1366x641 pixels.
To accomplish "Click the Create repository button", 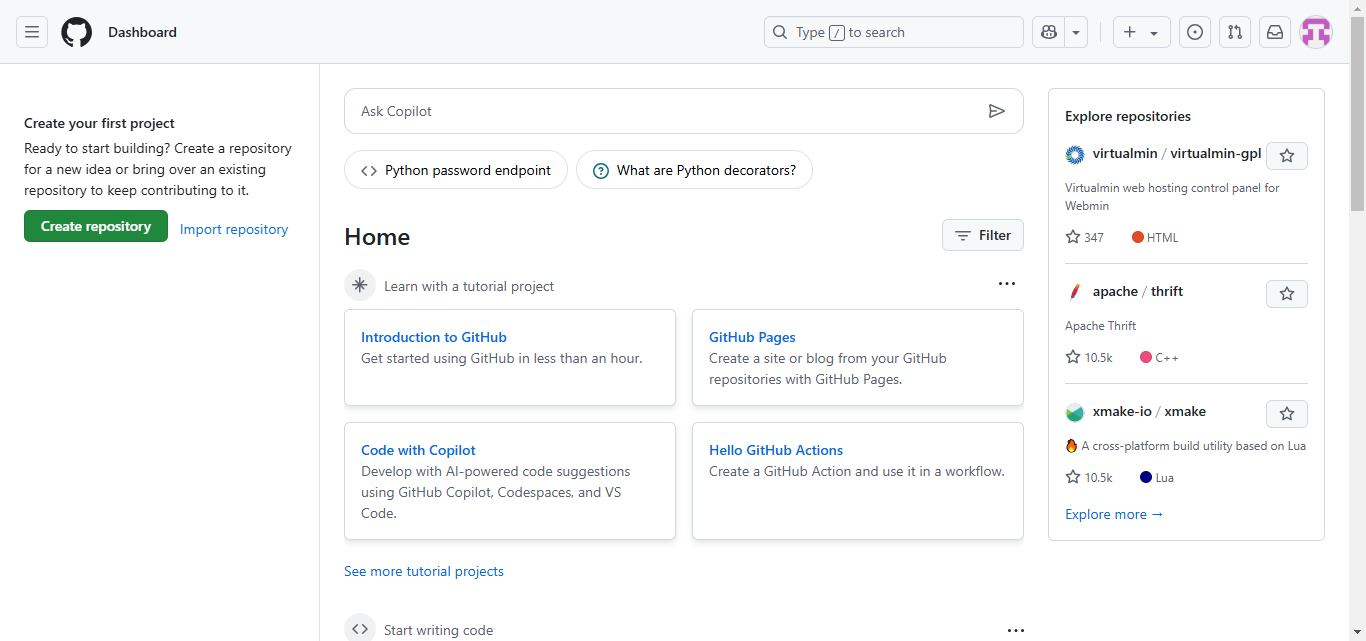I will coord(96,226).
